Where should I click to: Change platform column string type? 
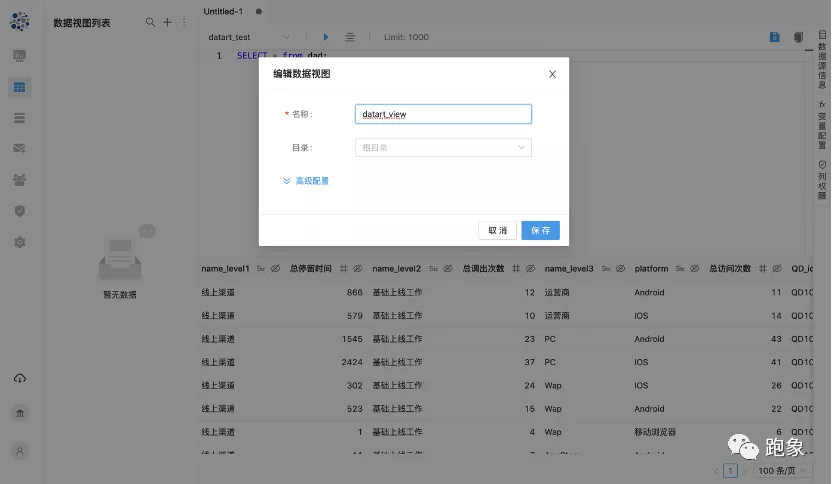680,269
